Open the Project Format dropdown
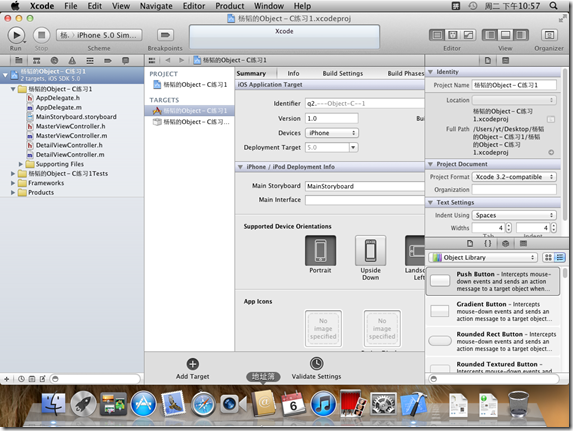This screenshot has width=573, height=431. click(x=514, y=177)
